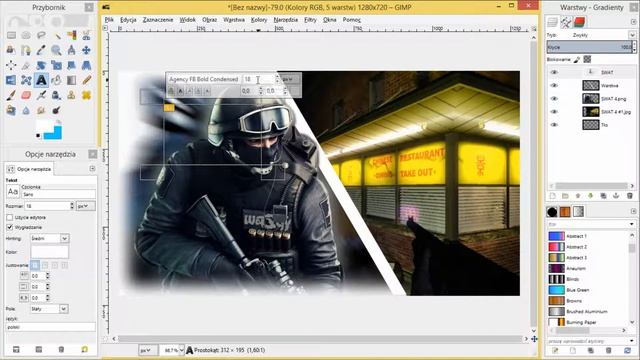The height and width of the screenshot is (360, 640).
Task: Open the status bar unit px dropdown
Action: coord(147,350)
